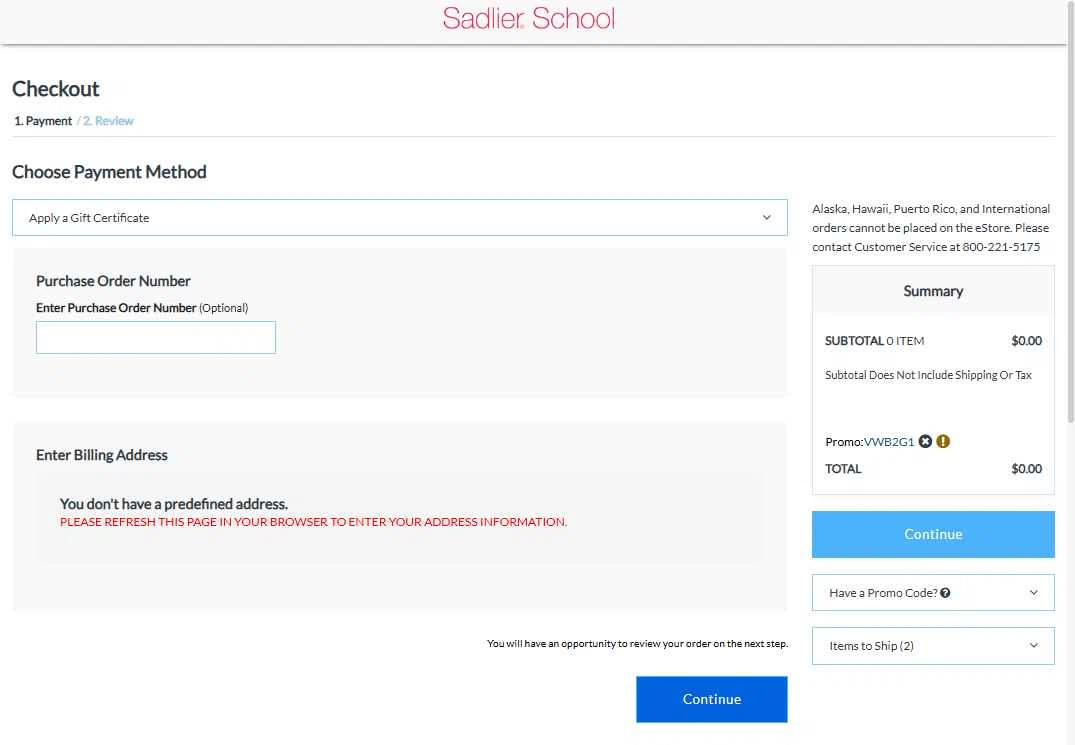Click the TOTAL $0.00 amount

(1026, 469)
